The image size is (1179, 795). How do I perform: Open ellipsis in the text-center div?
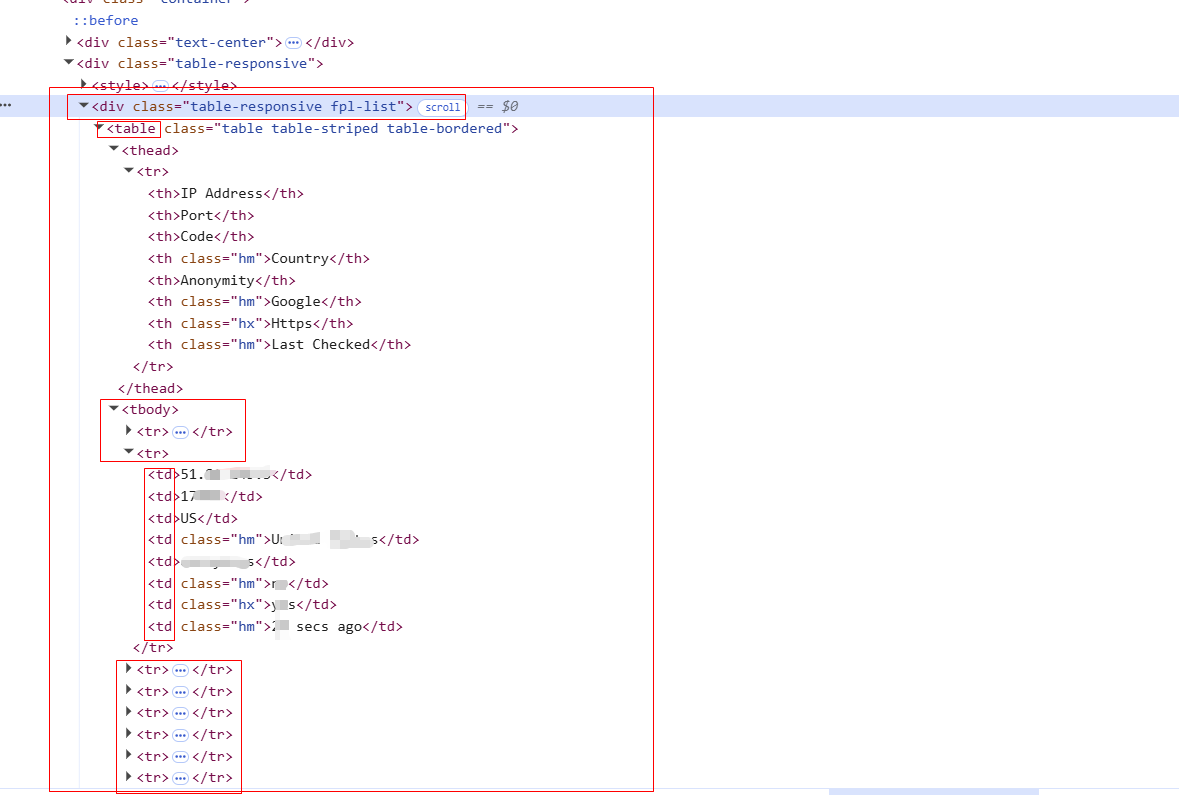click(x=293, y=43)
